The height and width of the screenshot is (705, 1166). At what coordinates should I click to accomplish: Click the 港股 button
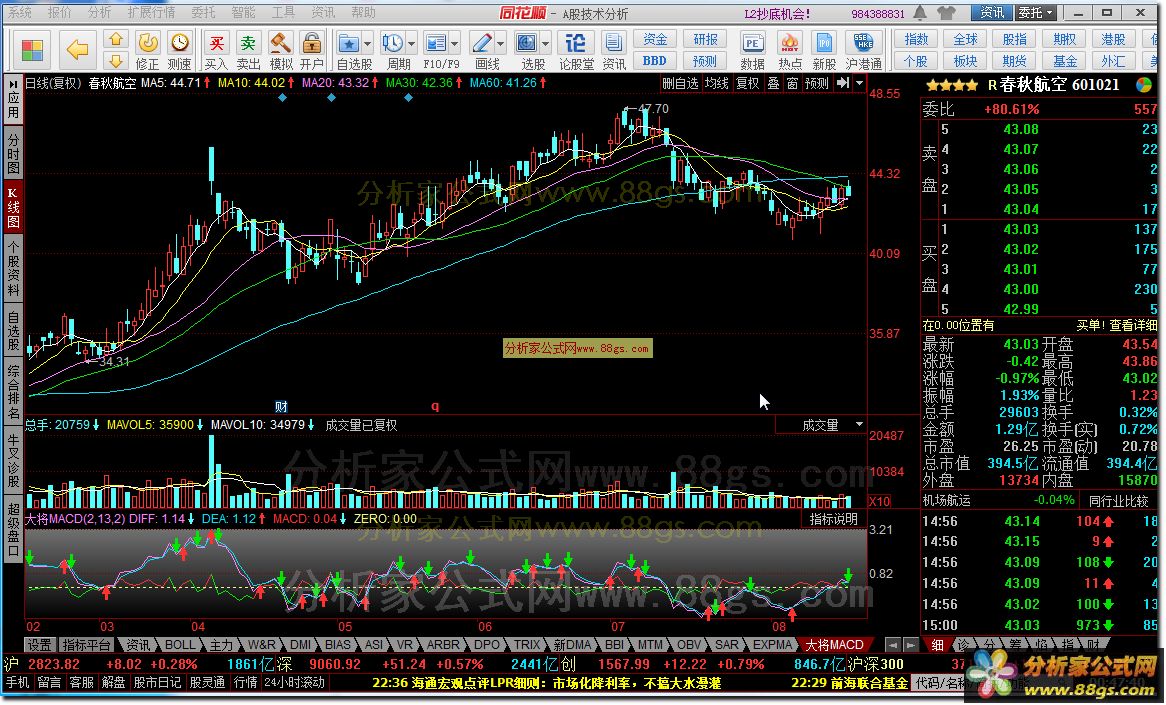[1113, 39]
